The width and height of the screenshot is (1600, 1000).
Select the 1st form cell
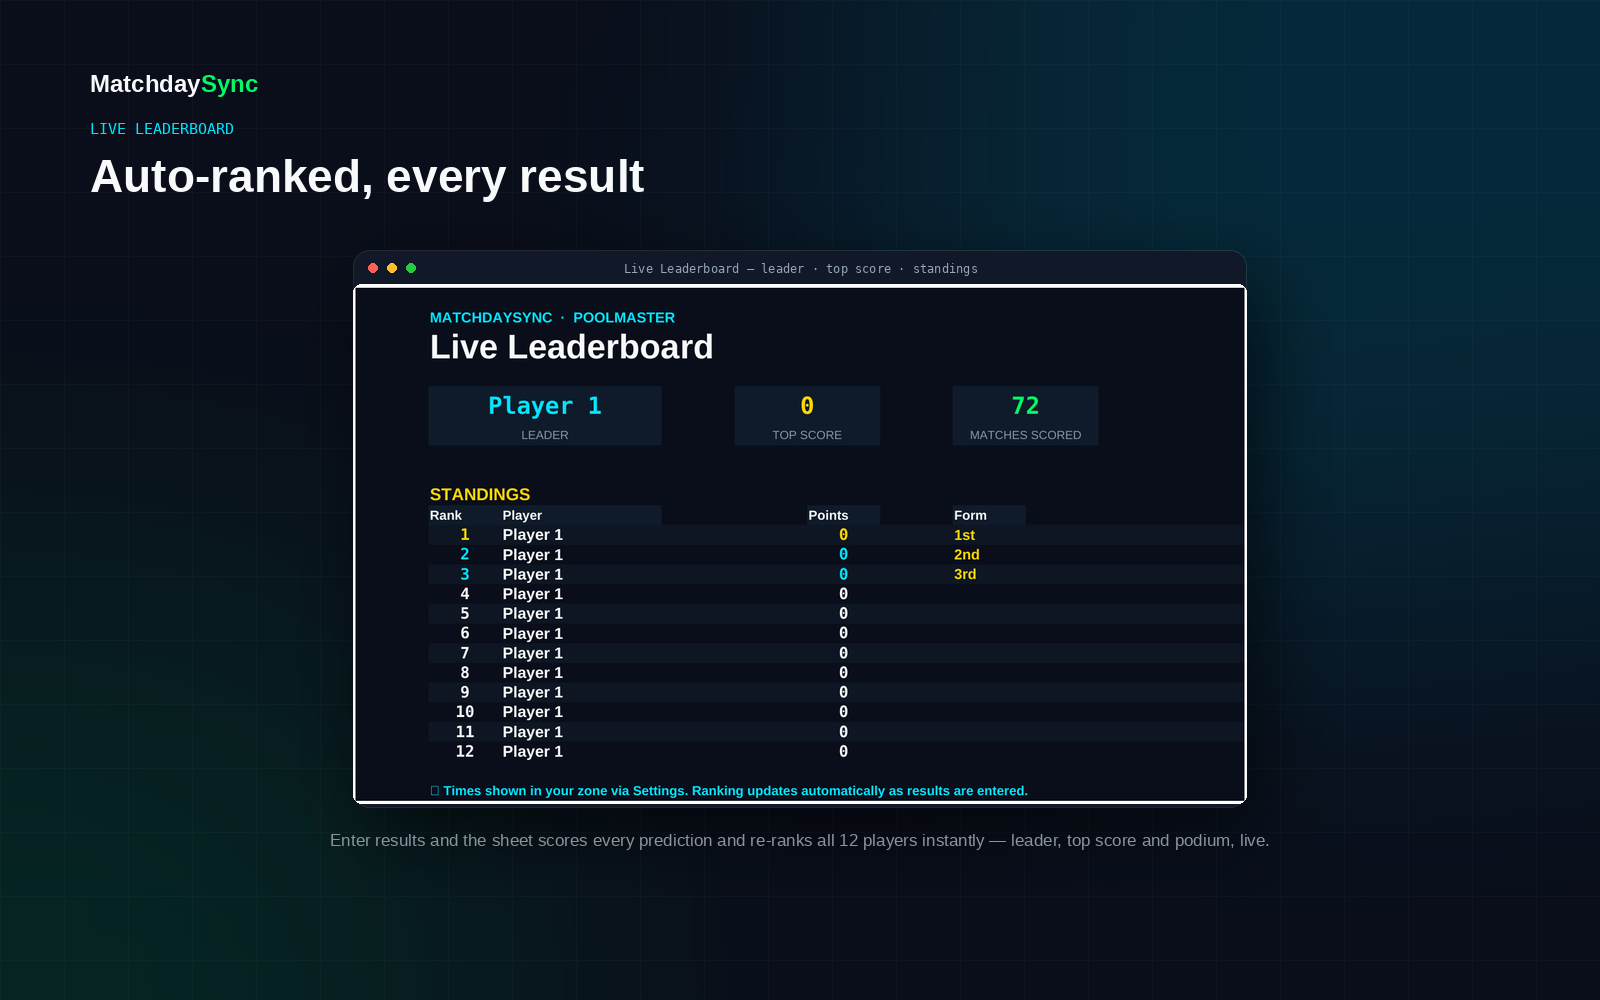[x=964, y=535]
